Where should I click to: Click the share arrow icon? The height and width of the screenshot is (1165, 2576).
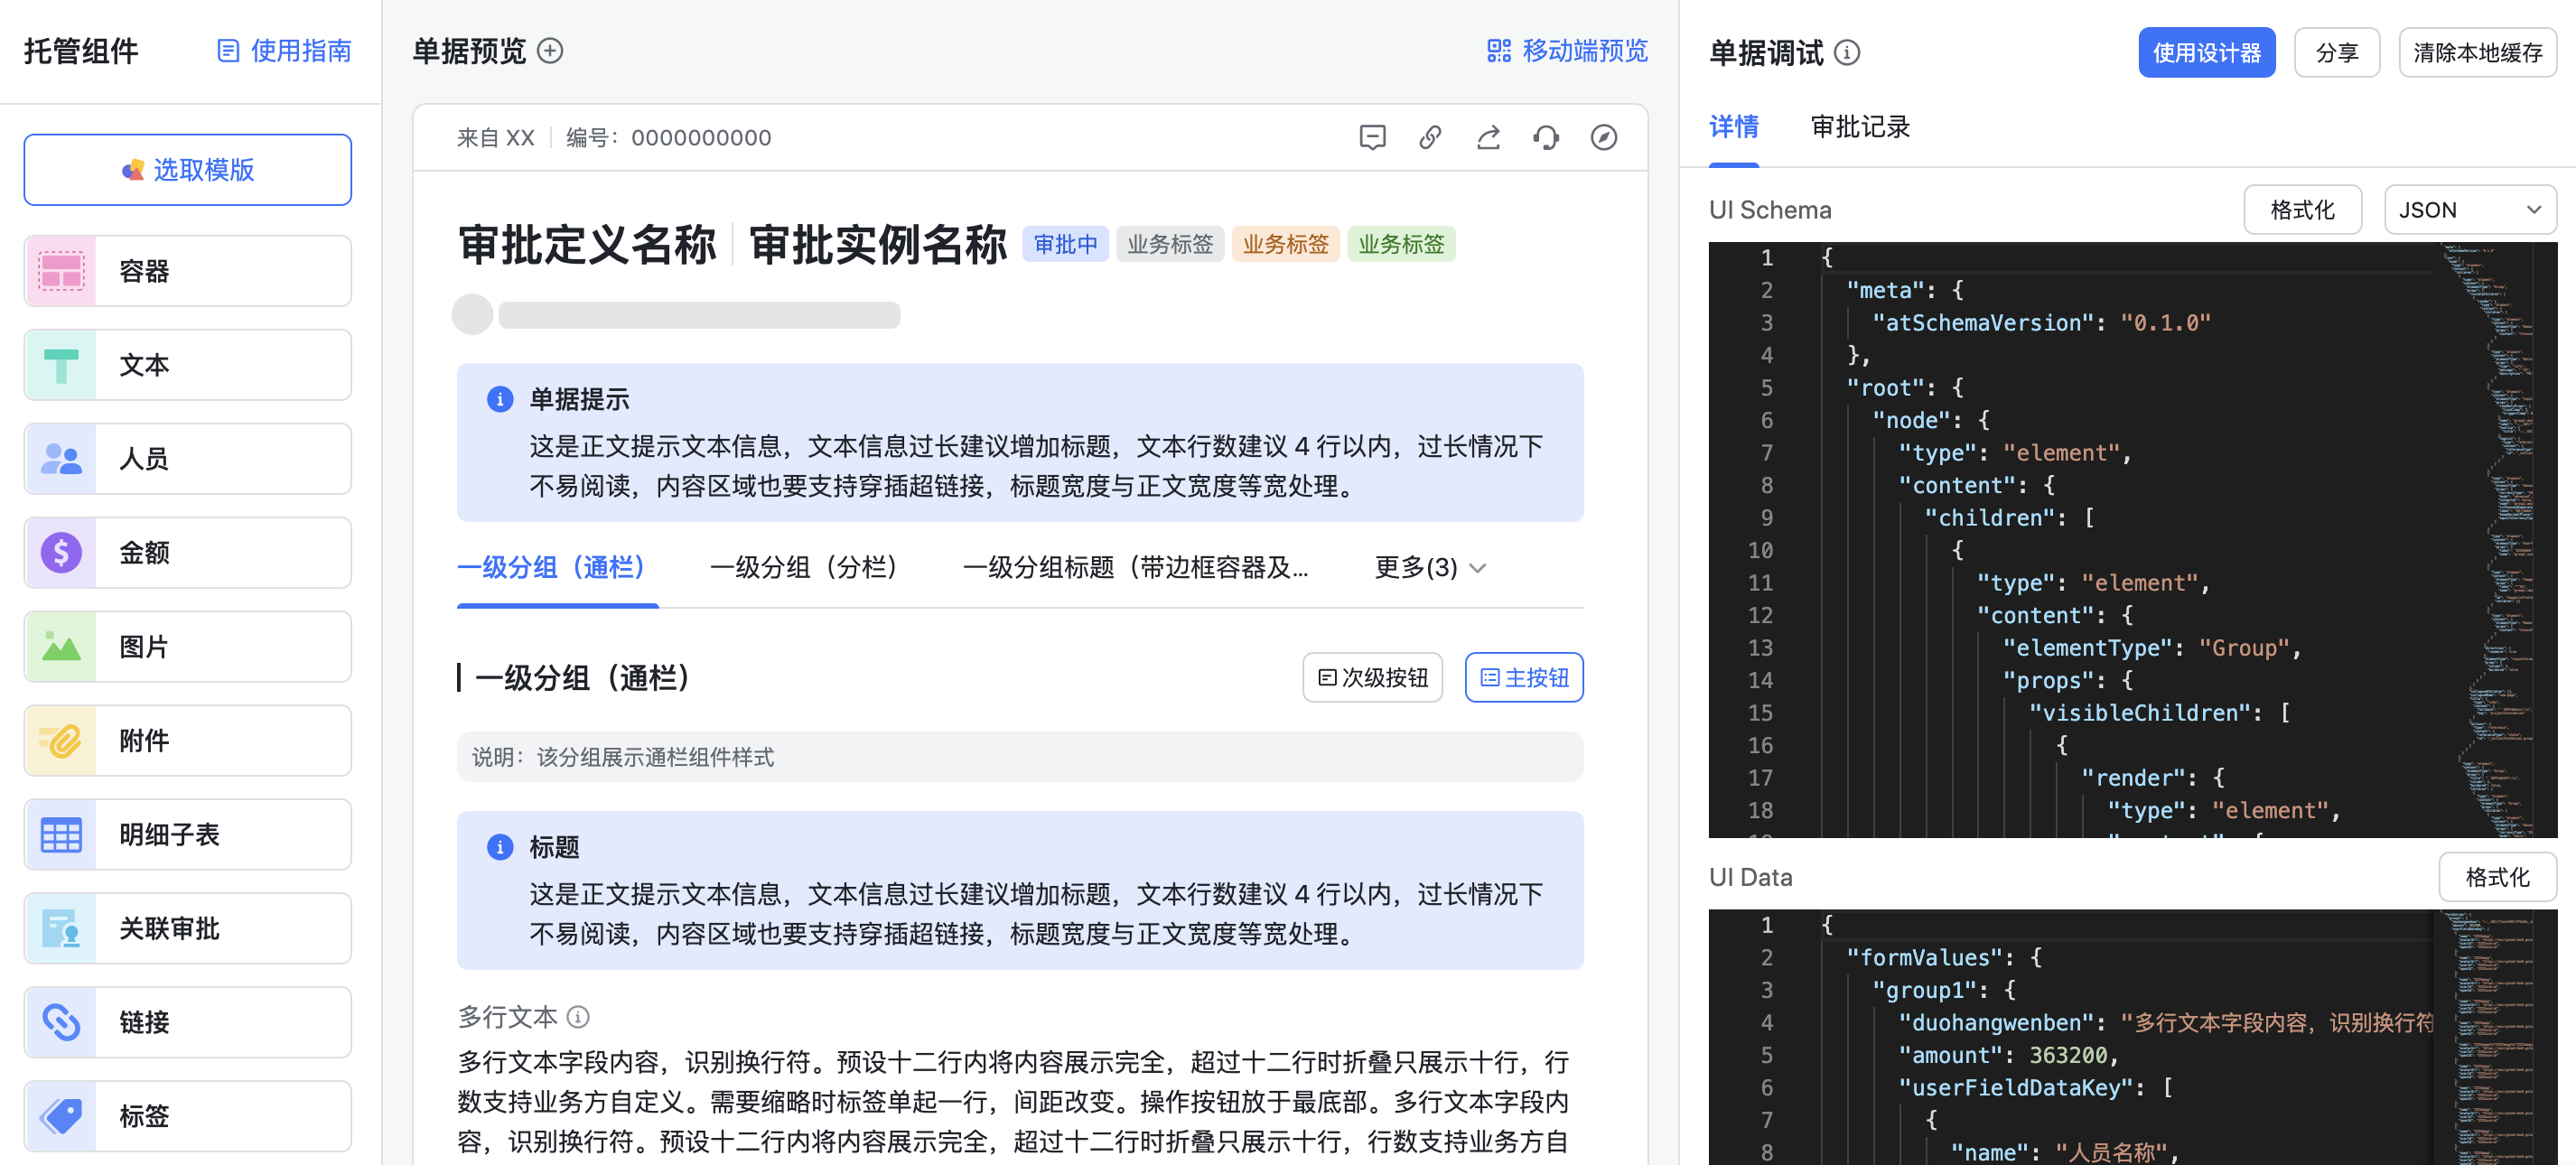tap(1488, 138)
